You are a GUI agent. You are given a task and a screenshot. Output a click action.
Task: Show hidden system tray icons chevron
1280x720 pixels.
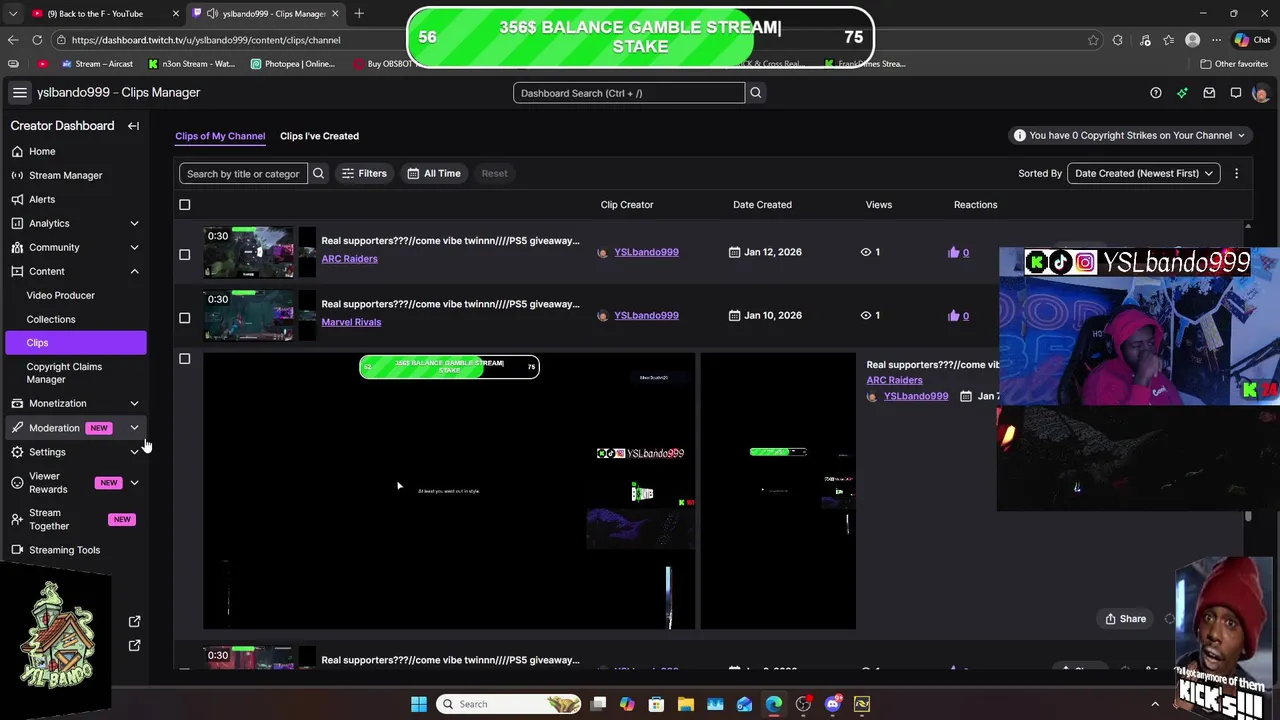pyautogui.click(x=1155, y=704)
